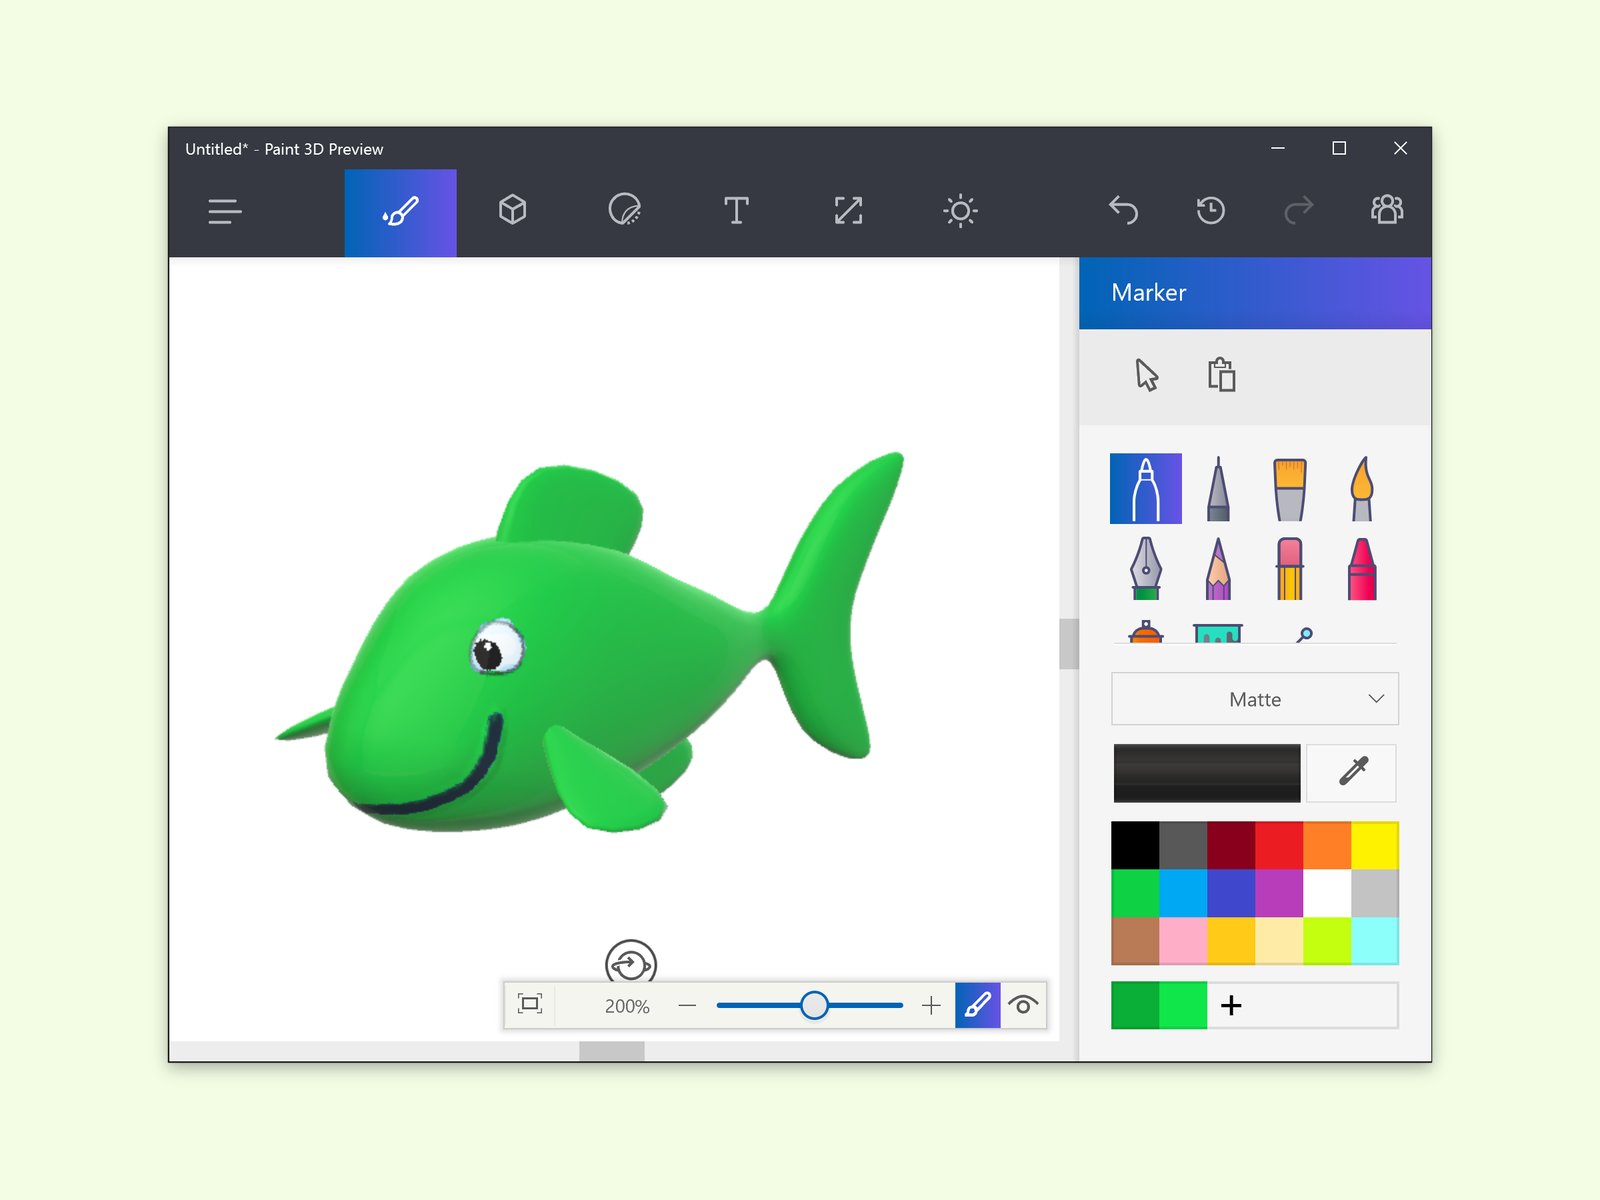
Task: Choose the white color swatch
Action: (x=1327, y=894)
